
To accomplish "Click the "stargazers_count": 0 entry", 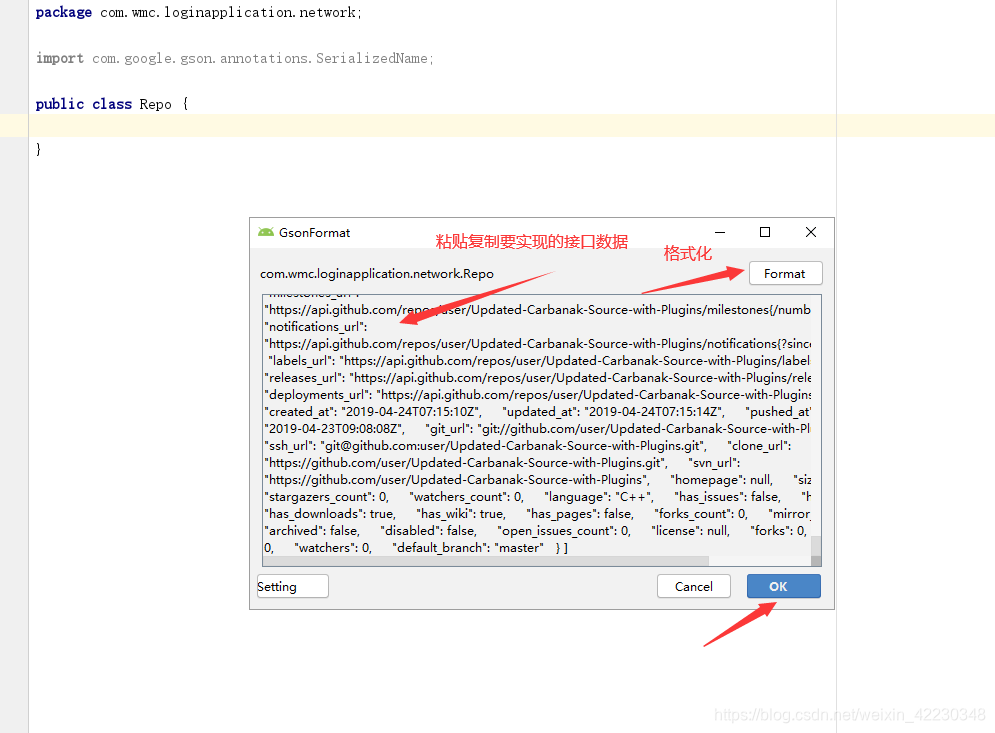I will pyautogui.click(x=326, y=497).
